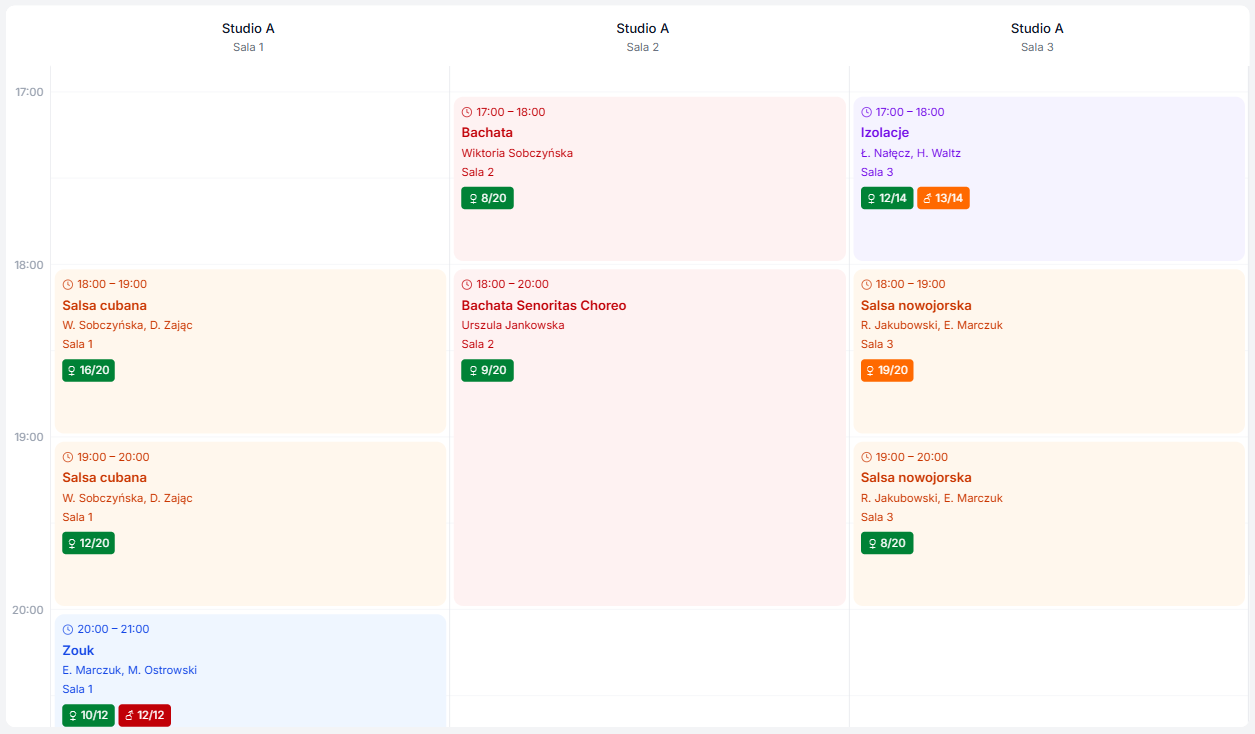Open the Izolacje class title
The width and height of the screenshot is (1255, 734).
[885, 133]
